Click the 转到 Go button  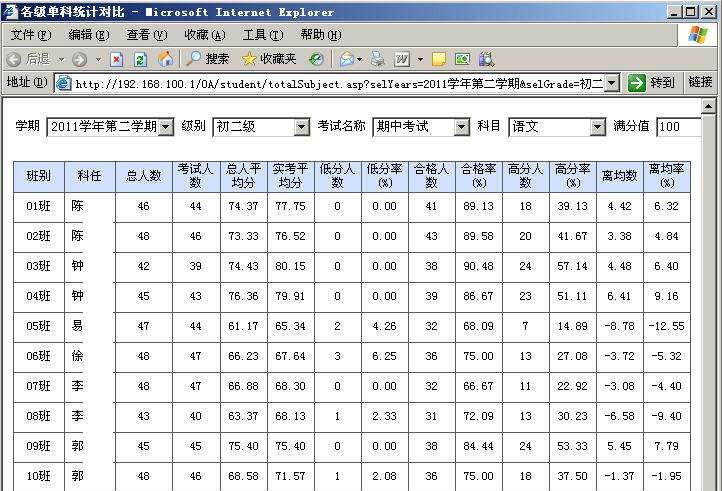point(651,83)
